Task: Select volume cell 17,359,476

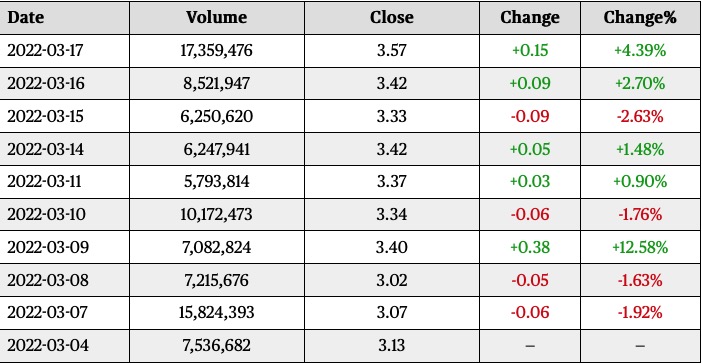Action: (217, 50)
